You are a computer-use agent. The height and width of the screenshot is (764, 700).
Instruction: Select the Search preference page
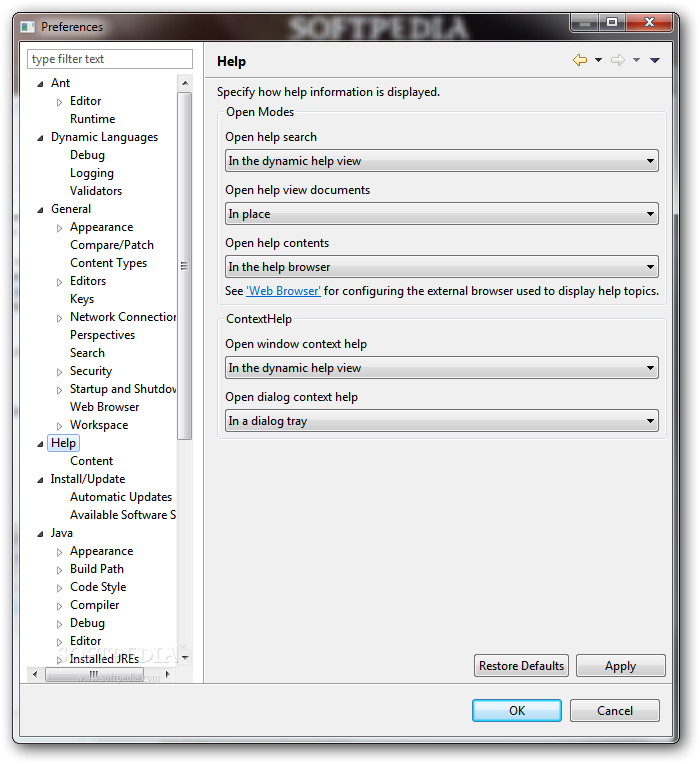[87, 353]
